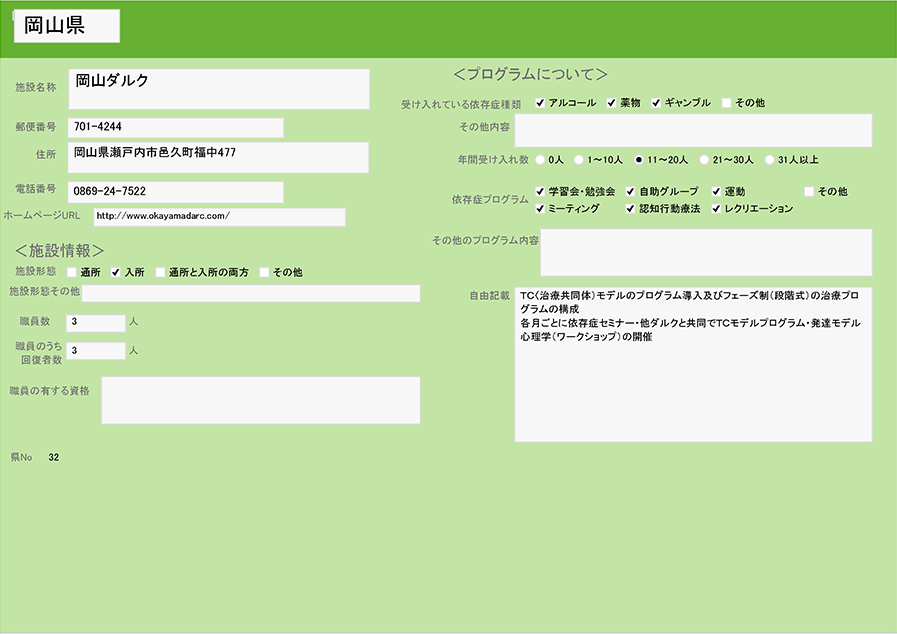Viewport: 897px width, 634px height.
Task: Toggle the 学習会・勉強会 checkbox
Action: [540, 191]
